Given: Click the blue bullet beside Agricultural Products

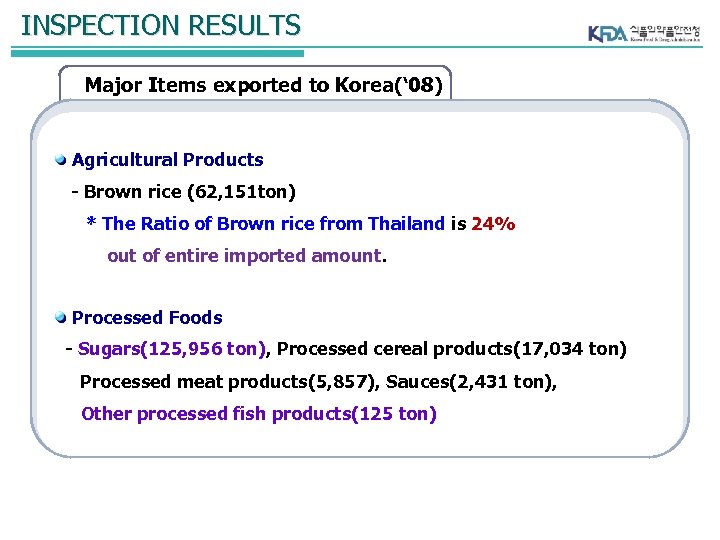Looking at the screenshot, I should tap(62, 160).
